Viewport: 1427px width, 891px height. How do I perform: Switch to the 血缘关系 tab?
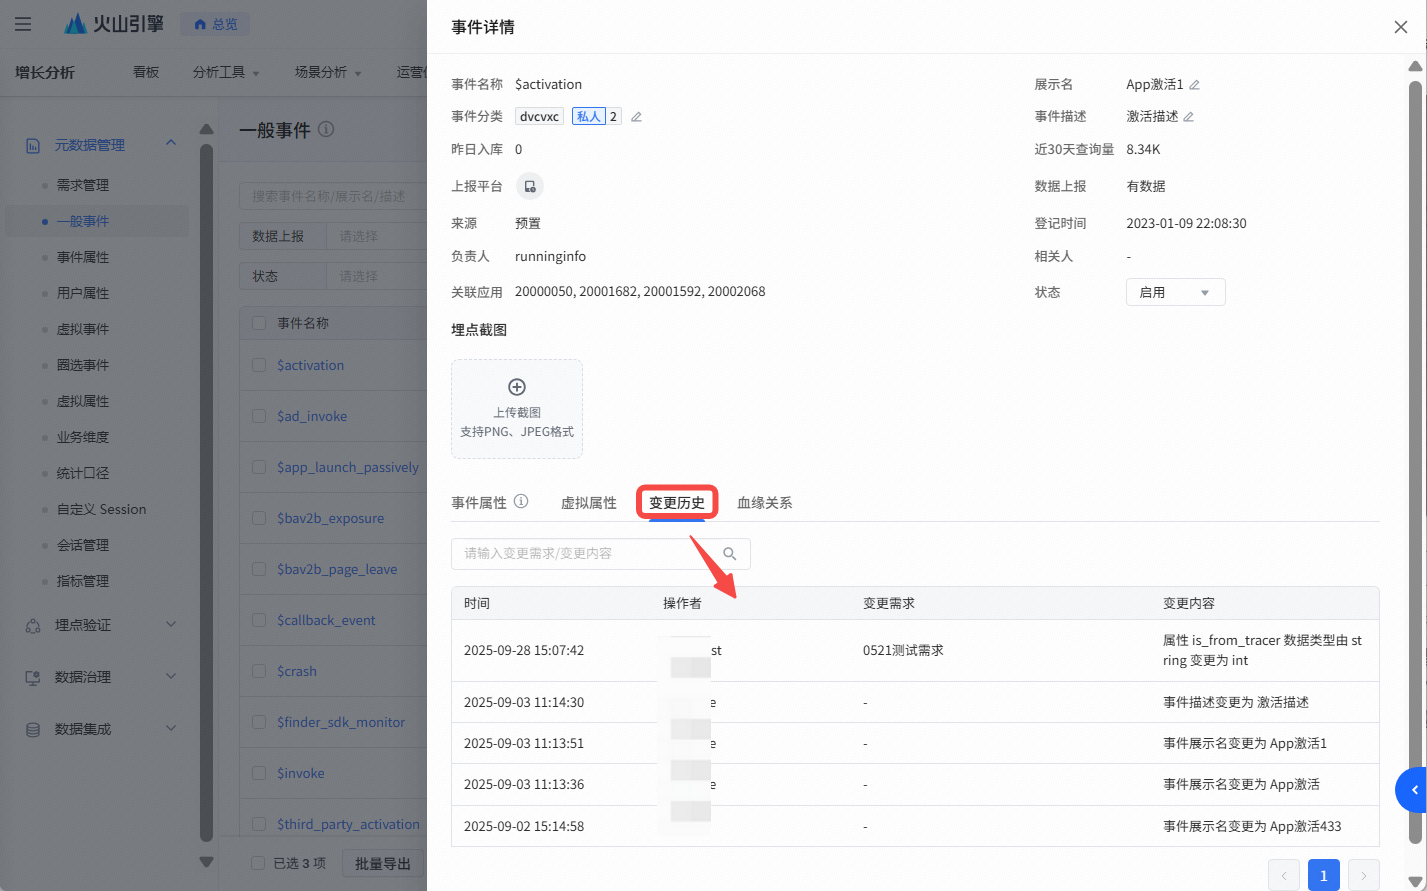point(764,503)
